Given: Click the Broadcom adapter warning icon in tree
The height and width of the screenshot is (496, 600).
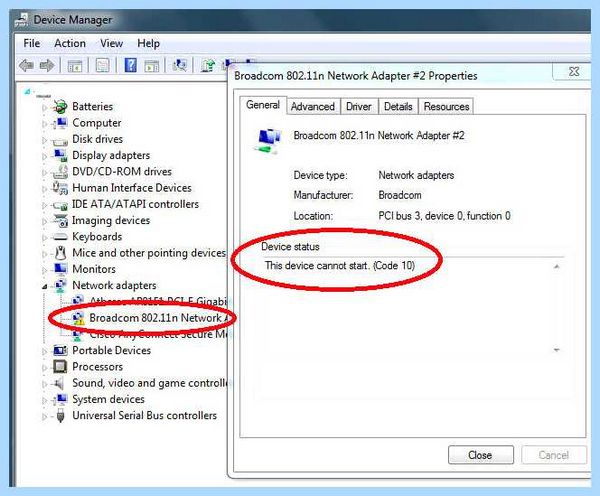Looking at the screenshot, I should coord(78,318).
